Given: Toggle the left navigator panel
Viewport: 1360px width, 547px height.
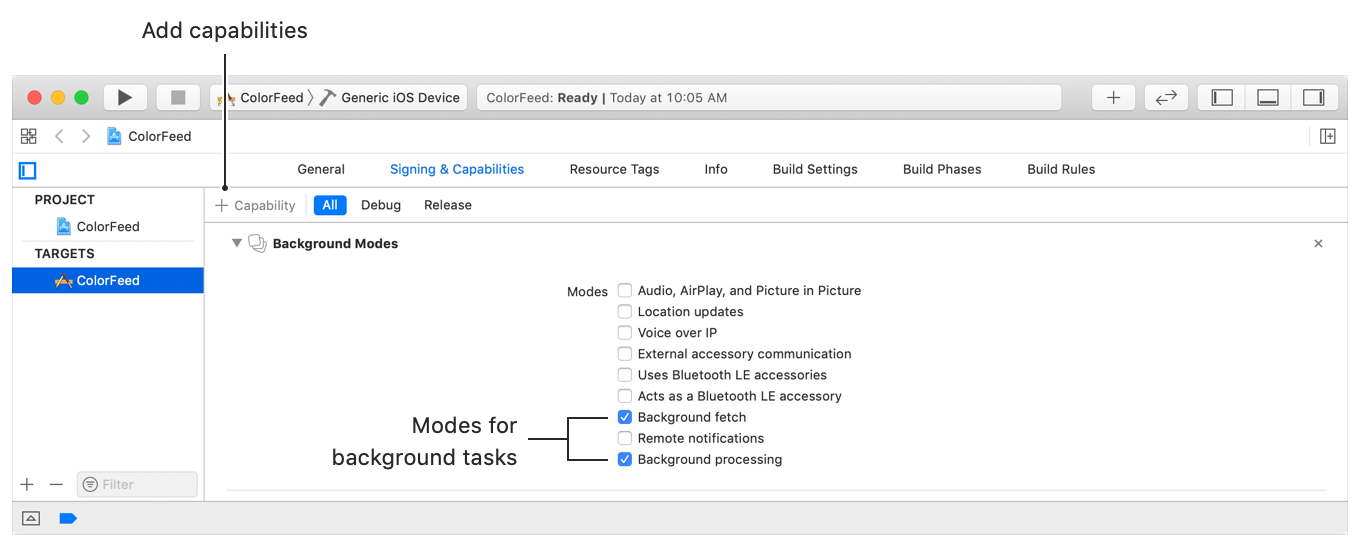Looking at the screenshot, I should (x=1222, y=97).
